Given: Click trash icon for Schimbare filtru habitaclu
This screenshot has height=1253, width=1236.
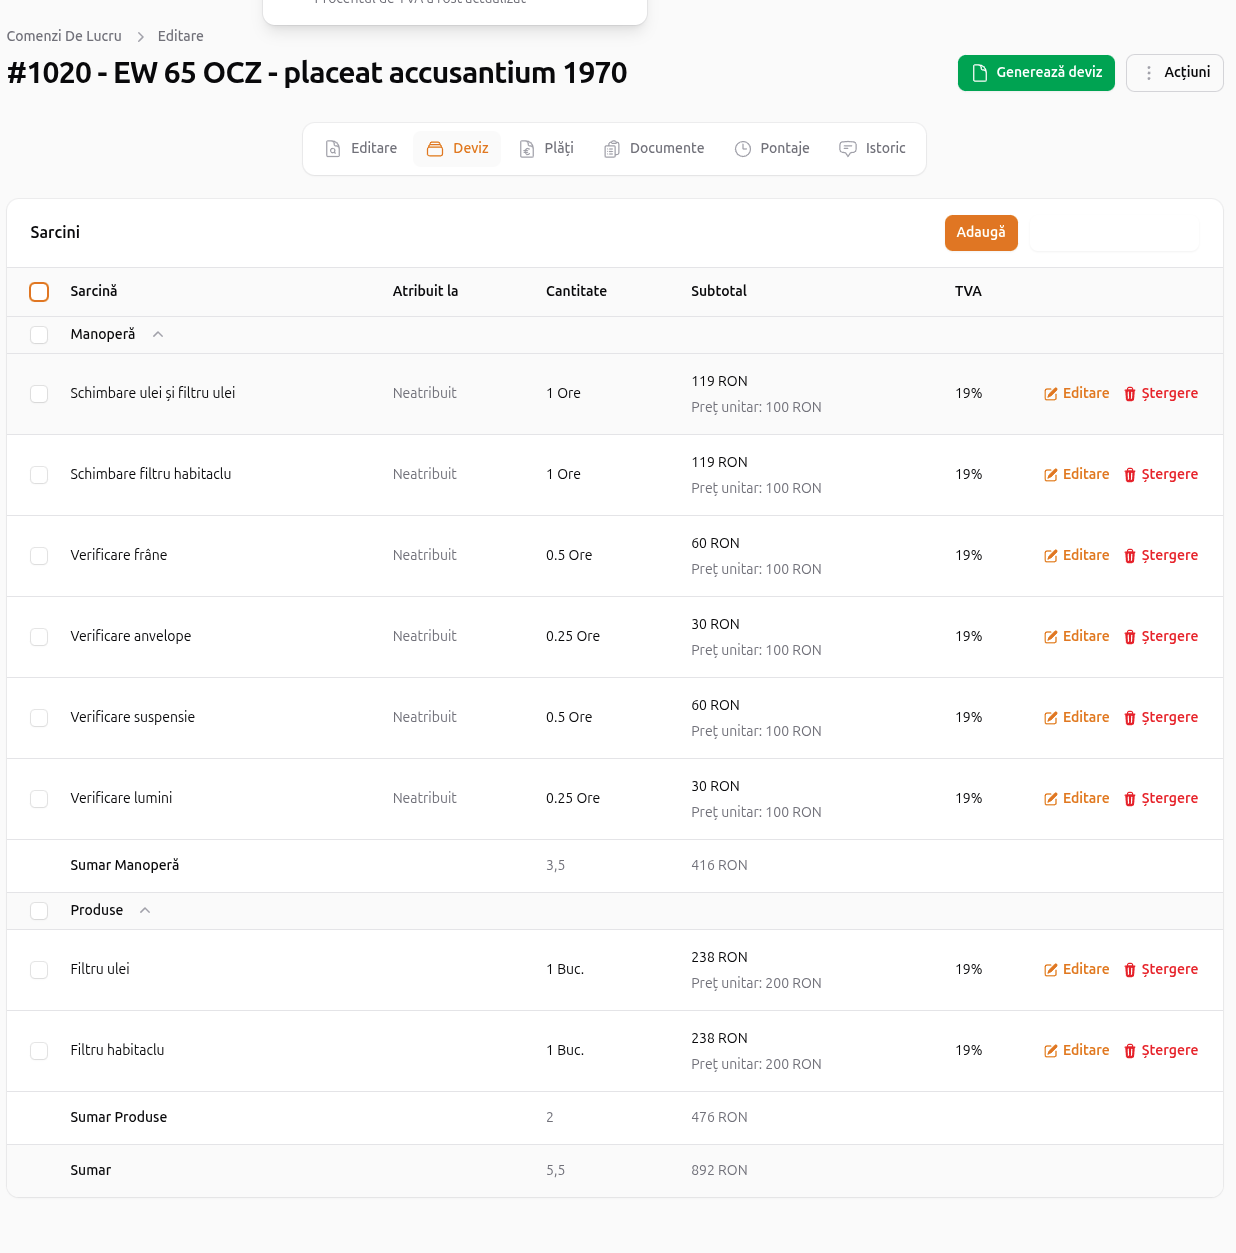Looking at the screenshot, I should 1130,475.
